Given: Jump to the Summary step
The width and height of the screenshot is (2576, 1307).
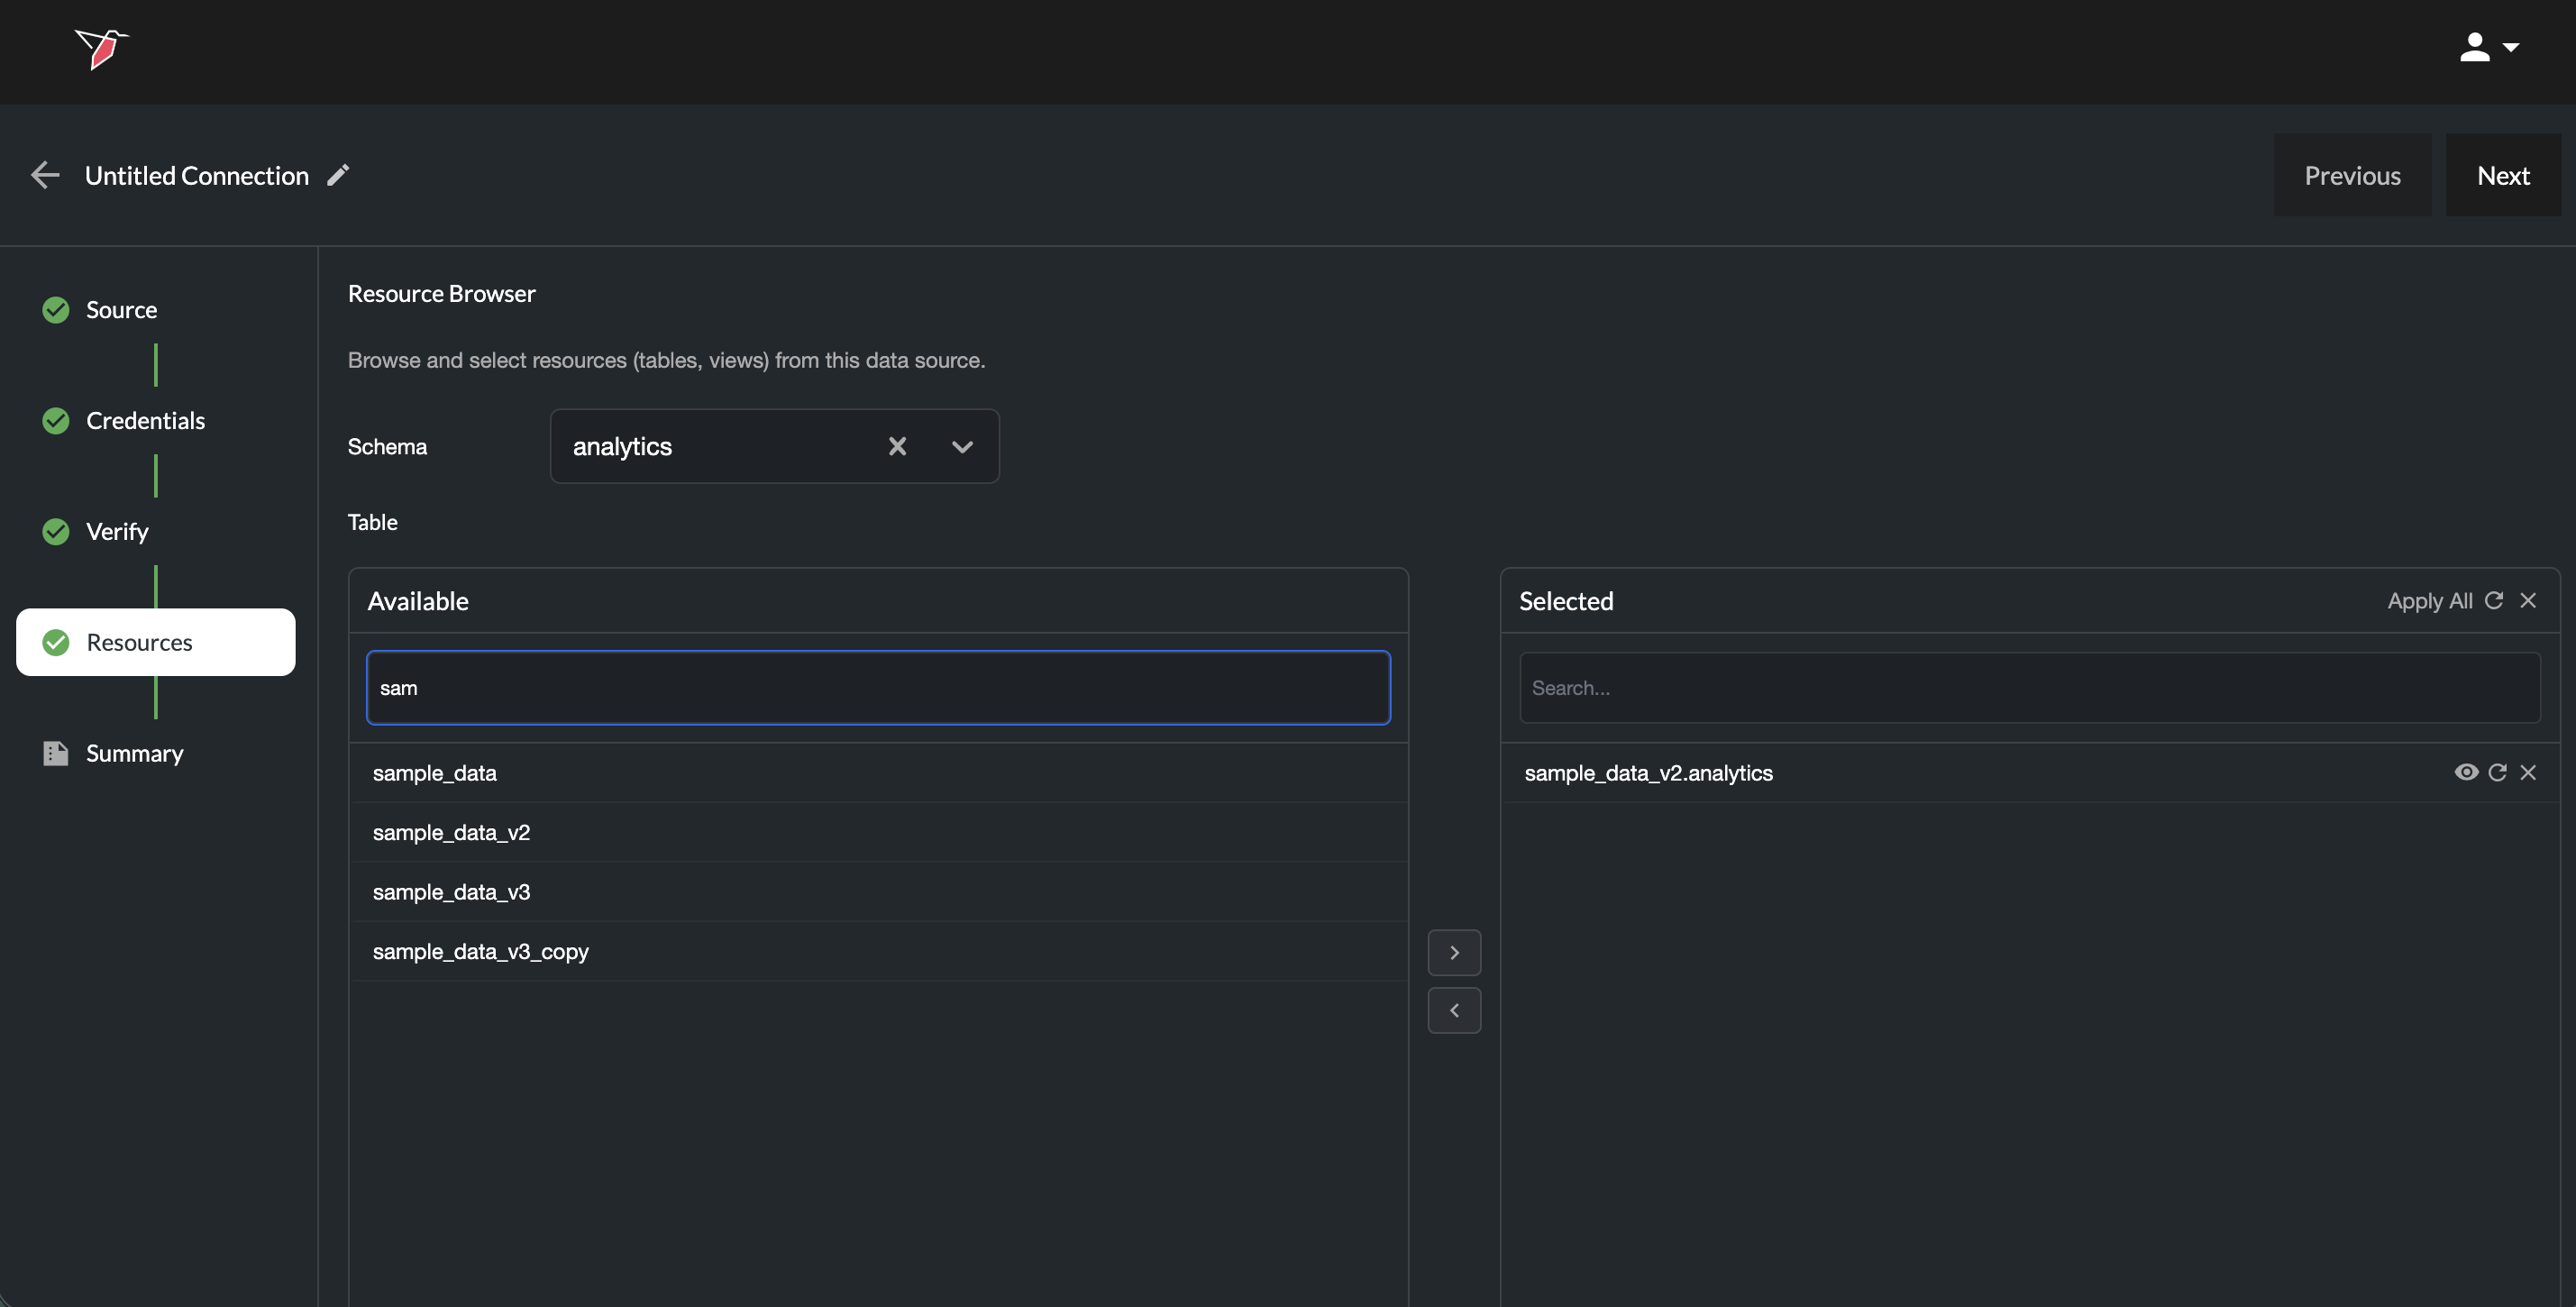Looking at the screenshot, I should (x=134, y=753).
